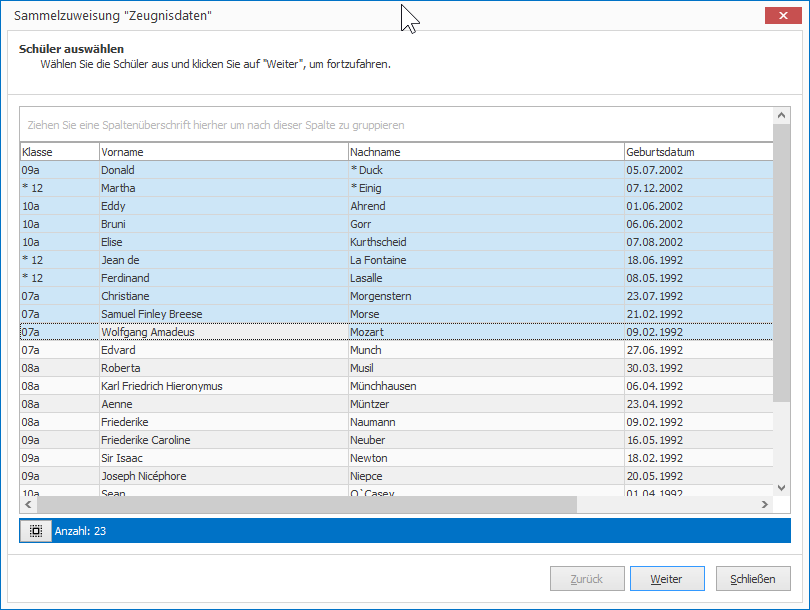Close the Sammelzuweisung dialog with the red X

(x=783, y=15)
